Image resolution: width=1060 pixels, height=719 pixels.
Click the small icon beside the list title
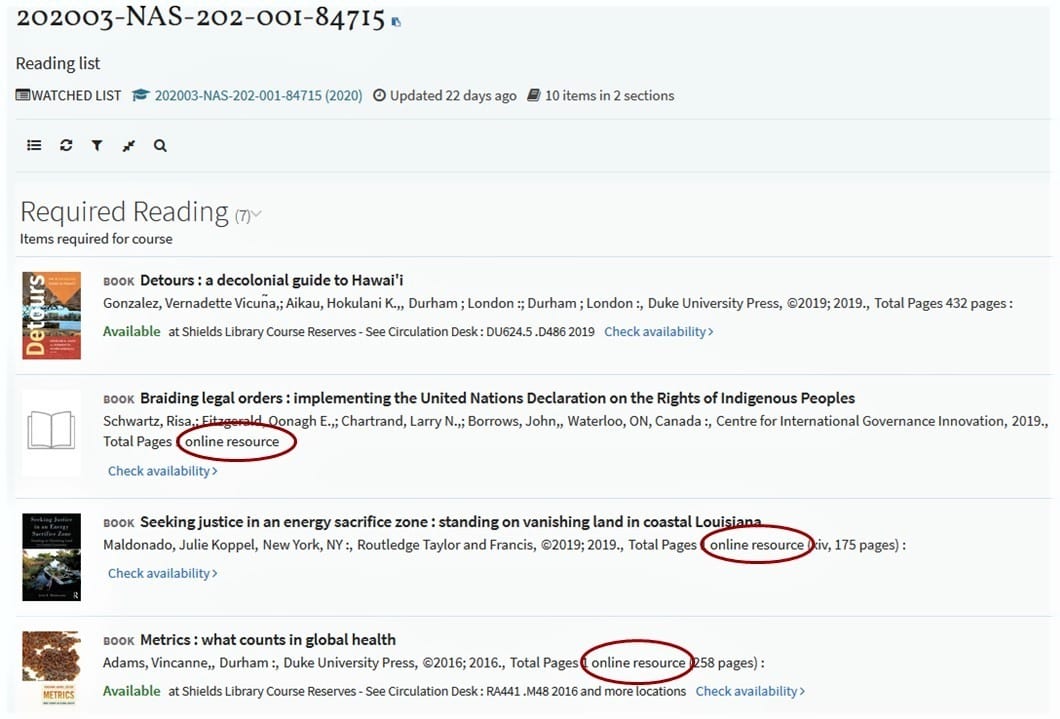coord(397,22)
